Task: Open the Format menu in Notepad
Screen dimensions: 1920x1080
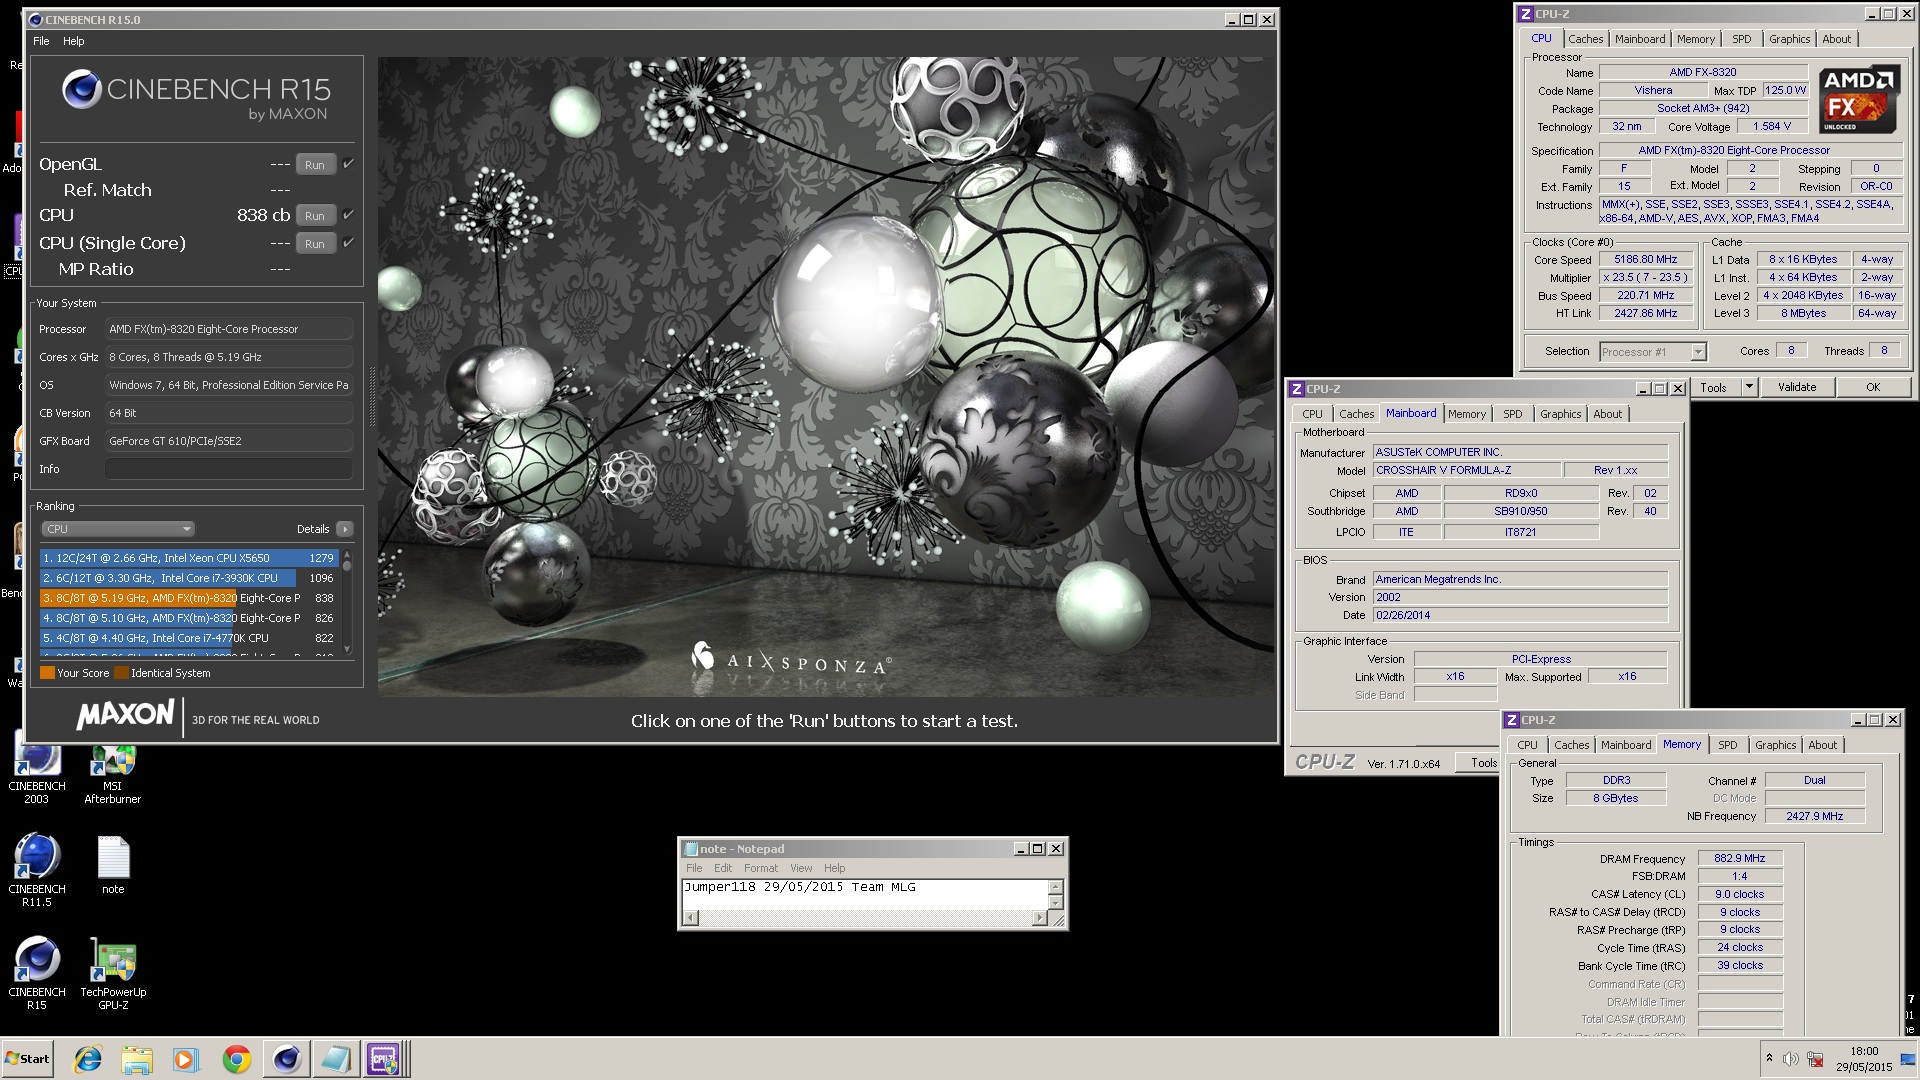Action: pos(761,868)
